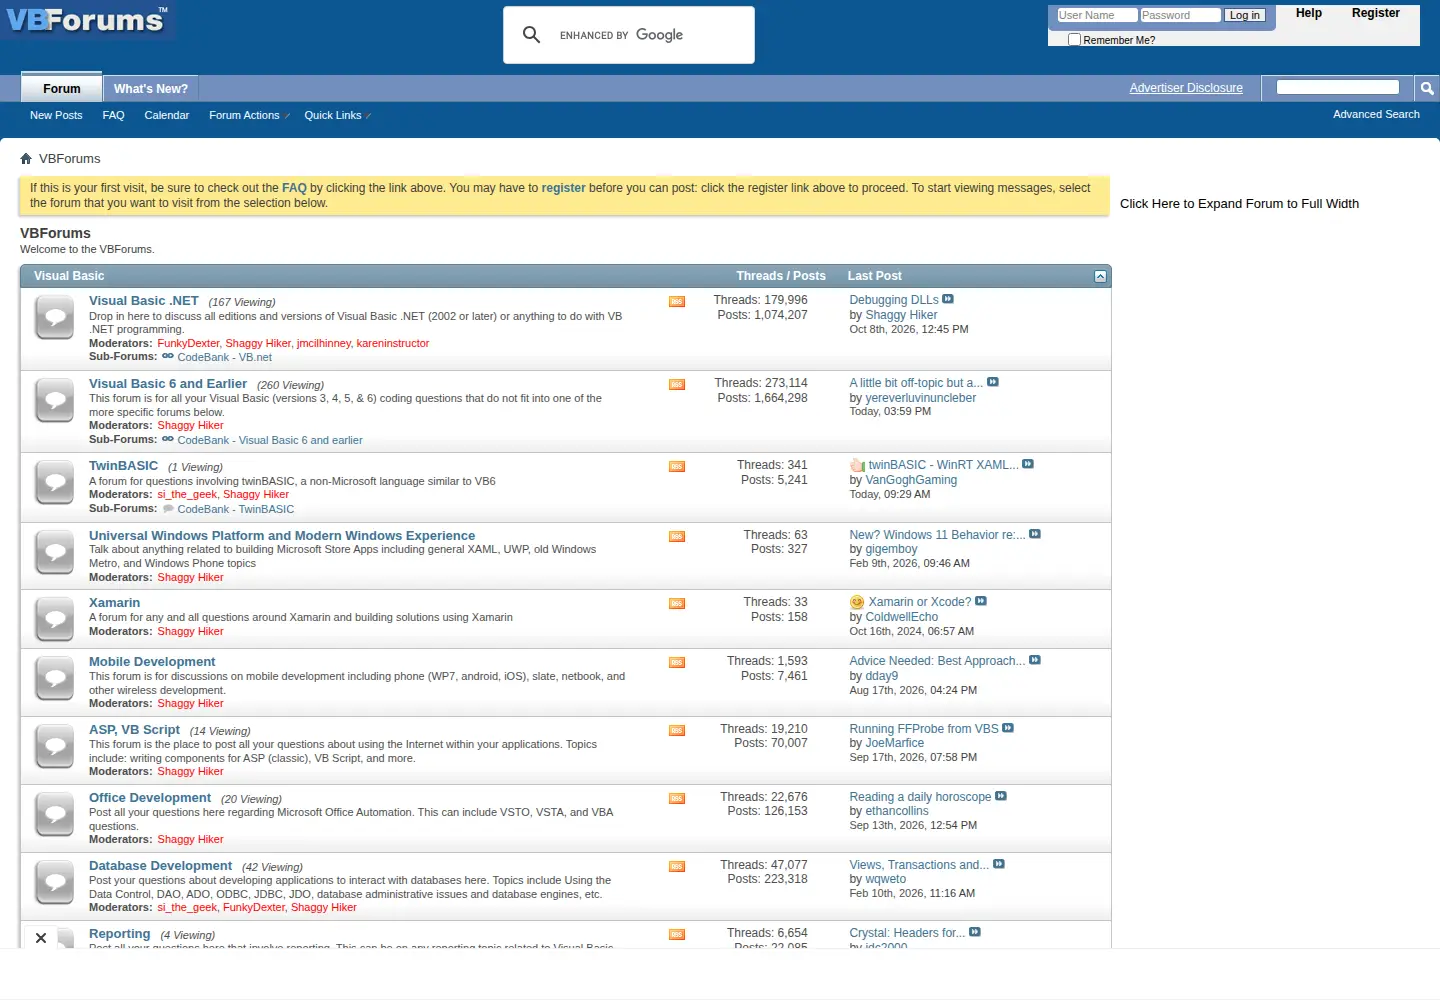This screenshot has width=1440, height=1000.
Task: Open the Advertiser Disclosure link
Action: [1186, 88]
